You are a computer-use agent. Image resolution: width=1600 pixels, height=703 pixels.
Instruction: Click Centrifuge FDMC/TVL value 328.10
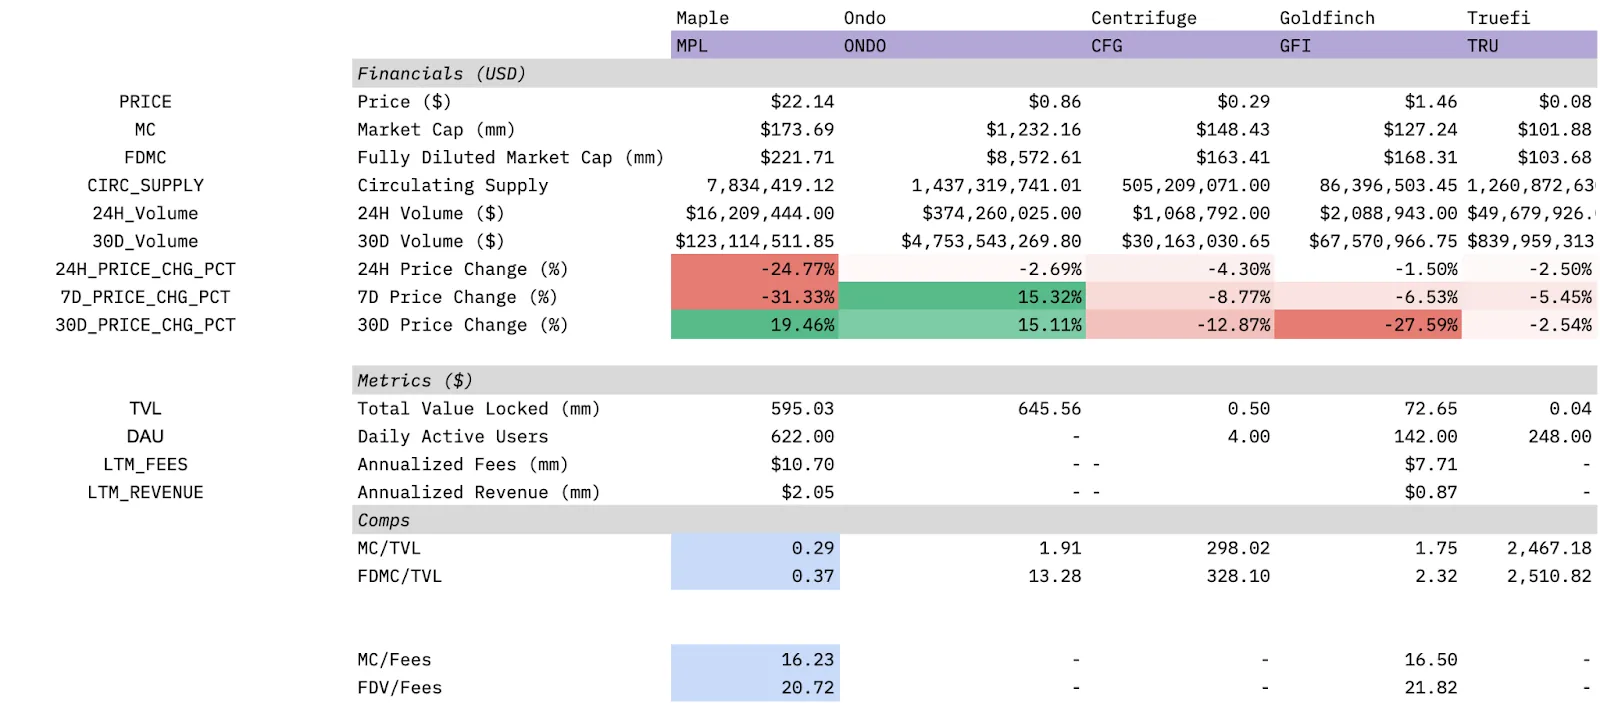click(x=1238, y=577)
